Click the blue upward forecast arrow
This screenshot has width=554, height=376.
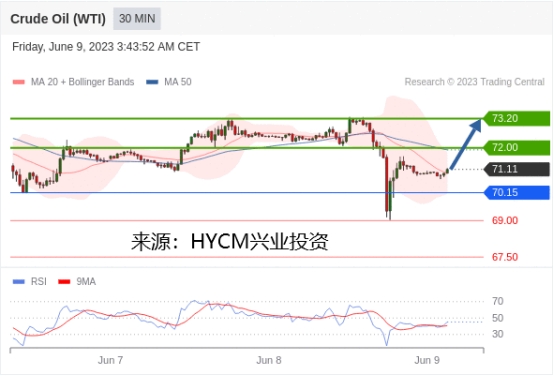pyautogui.click(x=466, y=144)
